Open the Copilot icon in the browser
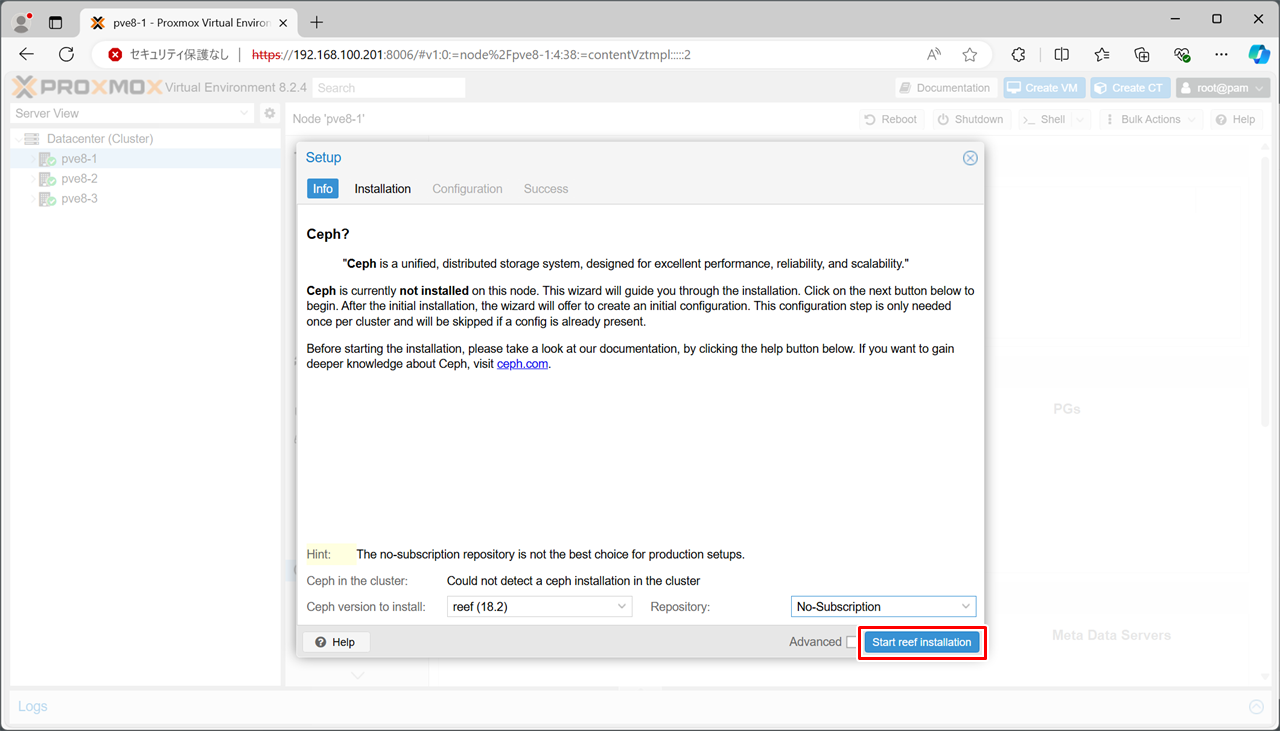1280x731 pixels. (1258, 55)
